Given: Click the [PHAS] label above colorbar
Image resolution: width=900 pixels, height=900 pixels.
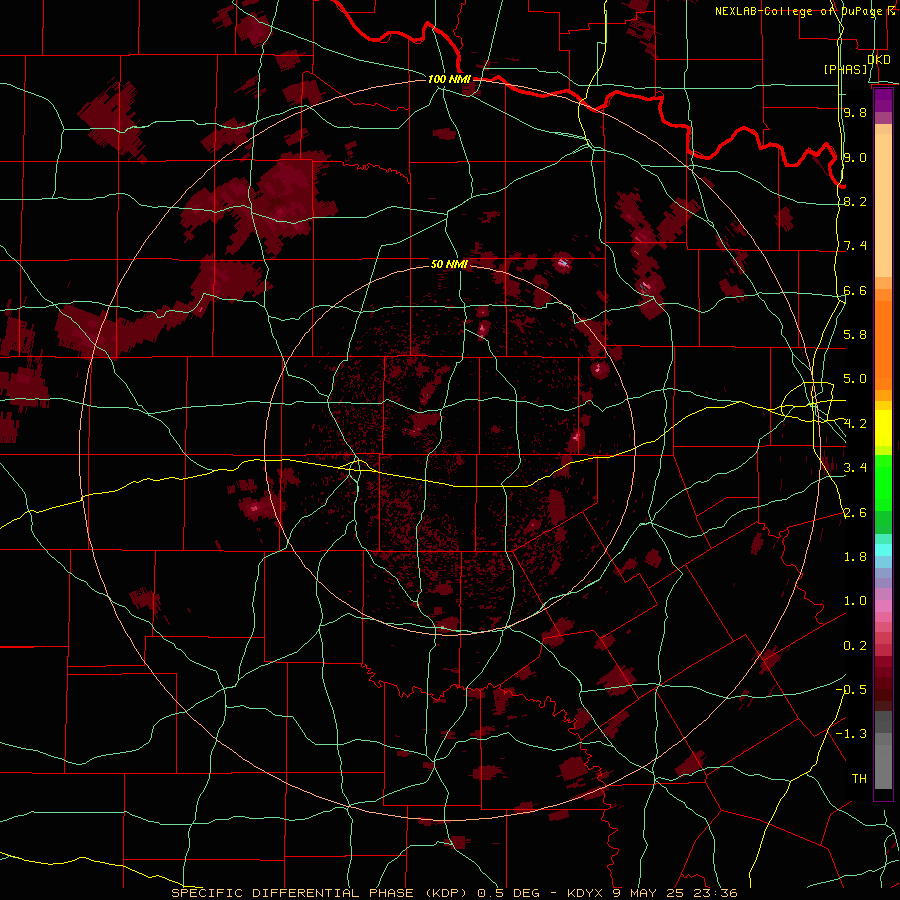Looking at the screenshot, I should 845,70.
